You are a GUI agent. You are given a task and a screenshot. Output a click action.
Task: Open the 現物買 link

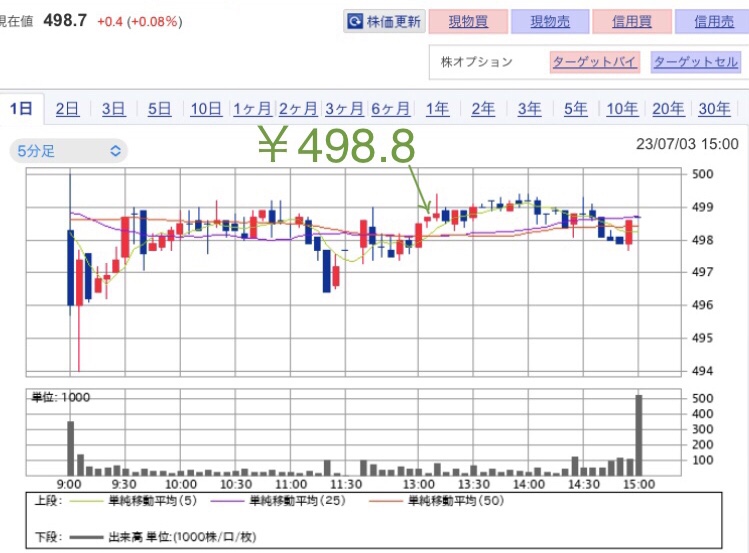pyautogui.click(x=468, y=21)
